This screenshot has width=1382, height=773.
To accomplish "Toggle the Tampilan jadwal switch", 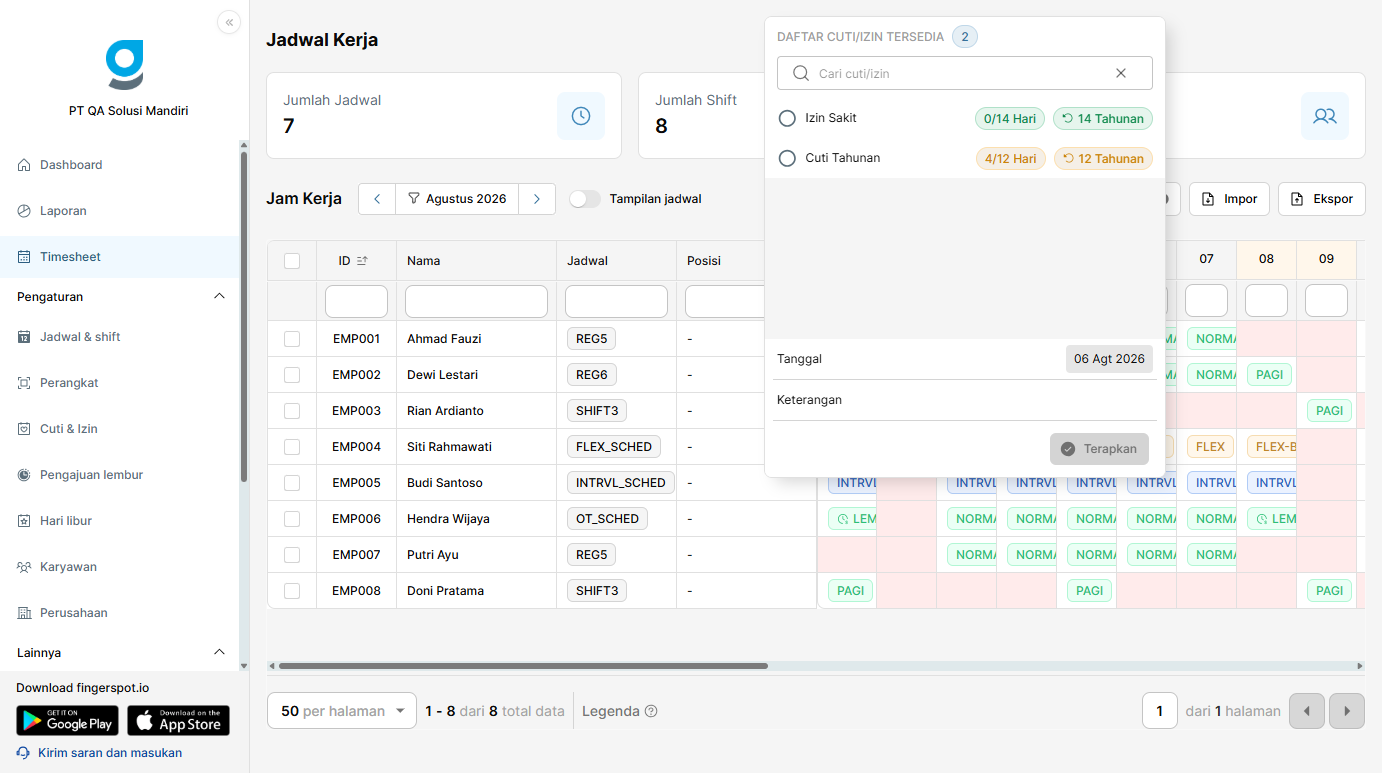I will 585,199.
